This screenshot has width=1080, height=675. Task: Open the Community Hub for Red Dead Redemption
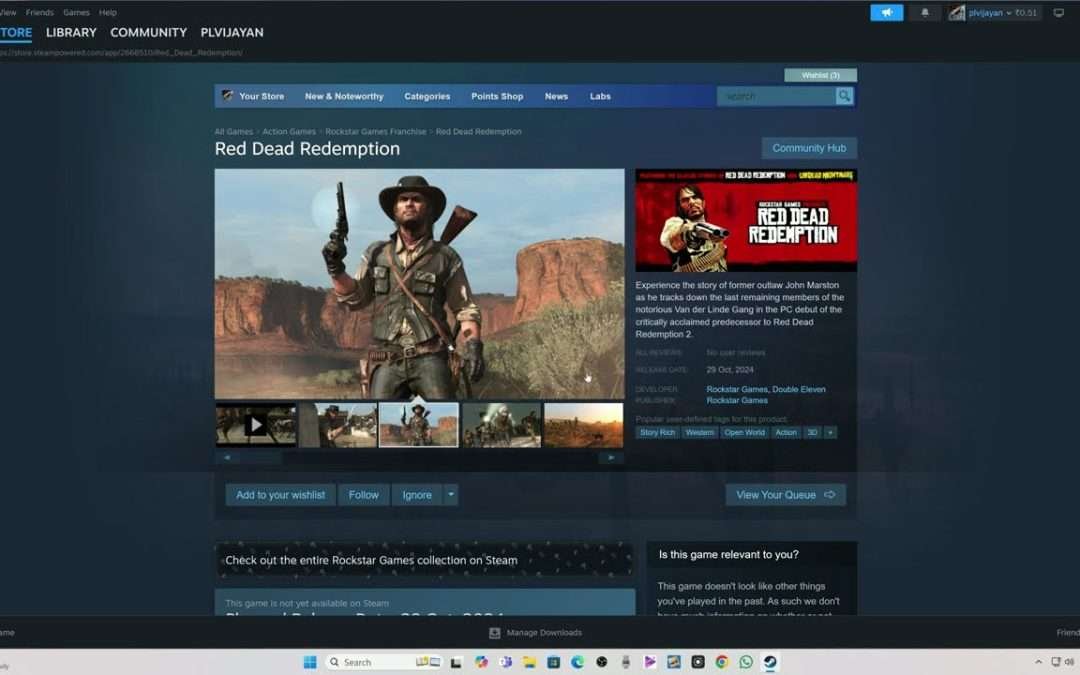(809, 147)
